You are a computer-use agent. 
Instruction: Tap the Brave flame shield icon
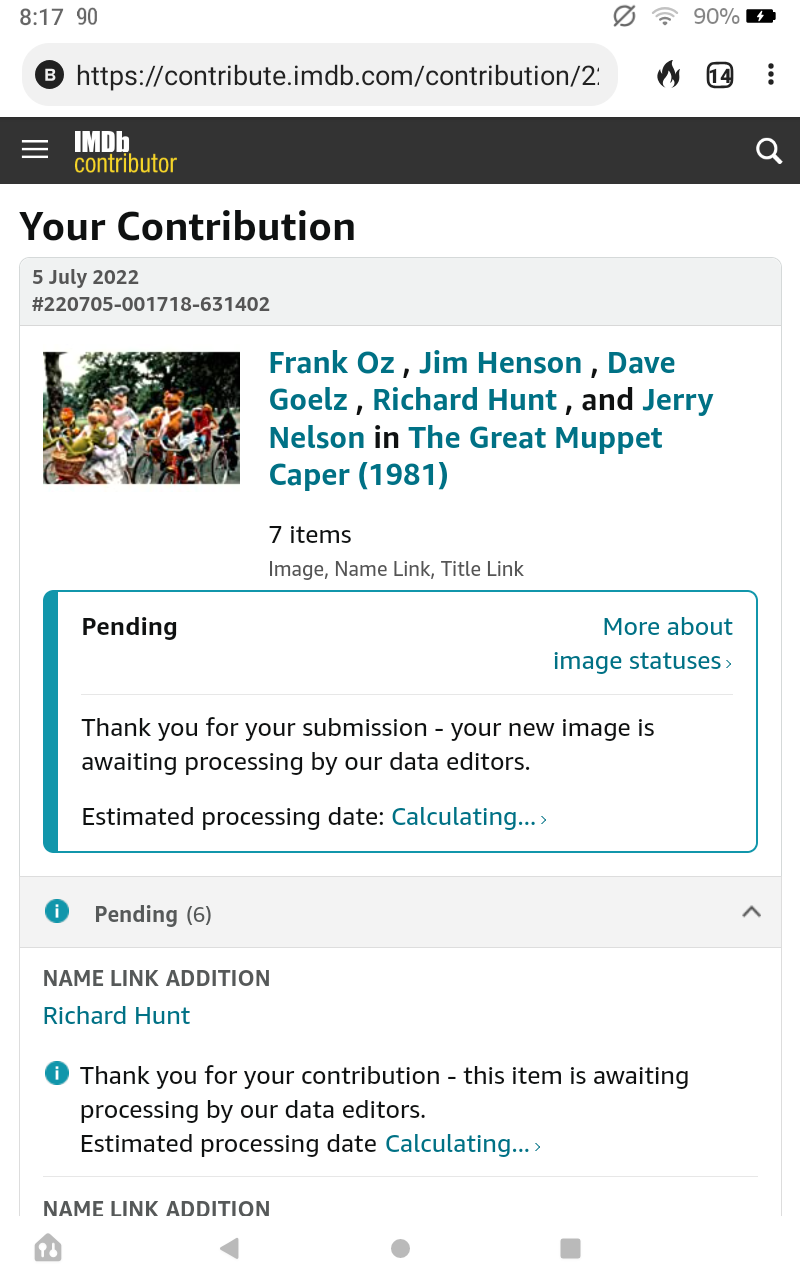tap(668, 75)
